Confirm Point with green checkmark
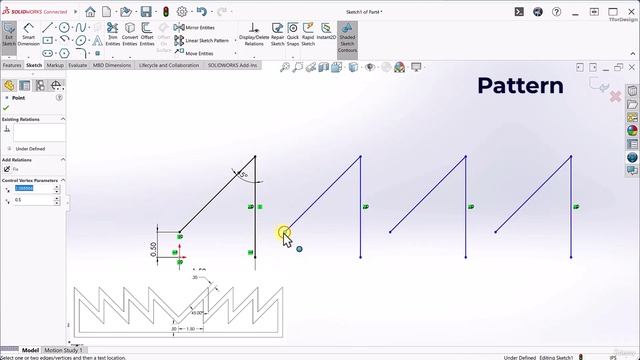Screen dimensions: 640x360 point(6,108)
